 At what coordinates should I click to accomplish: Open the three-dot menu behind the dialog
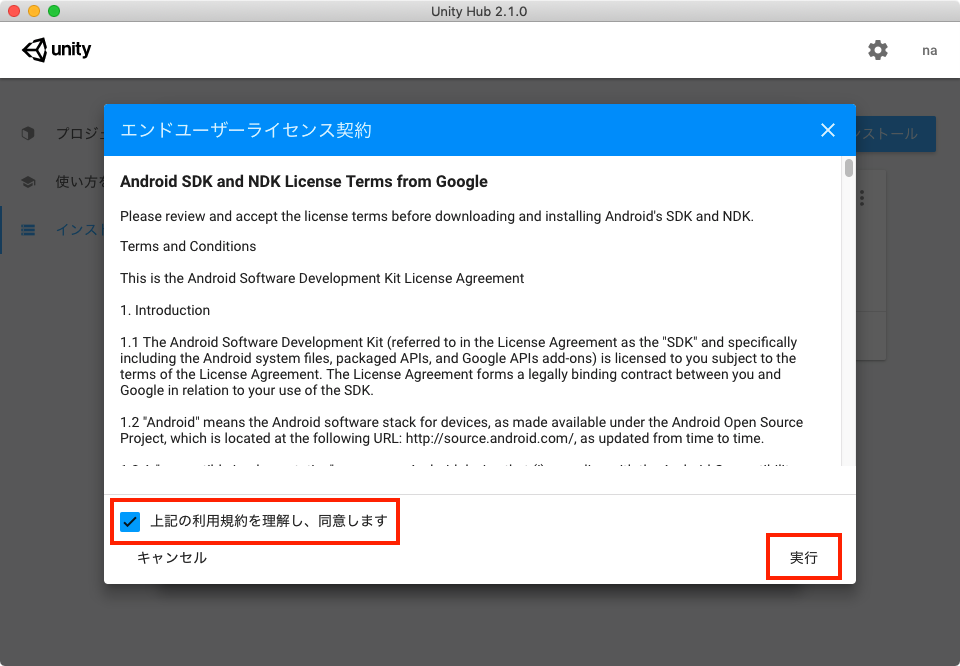[x=861, y=198]
